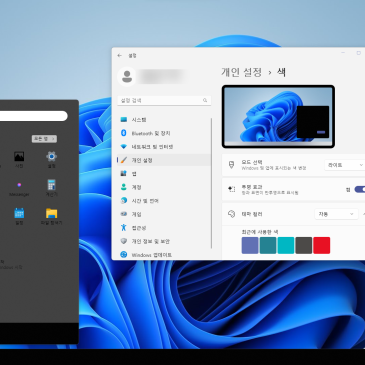Open the 테마 컬러 dropdown showing 자동
Screen dimensions: 365x365
(x=336, y=214)
